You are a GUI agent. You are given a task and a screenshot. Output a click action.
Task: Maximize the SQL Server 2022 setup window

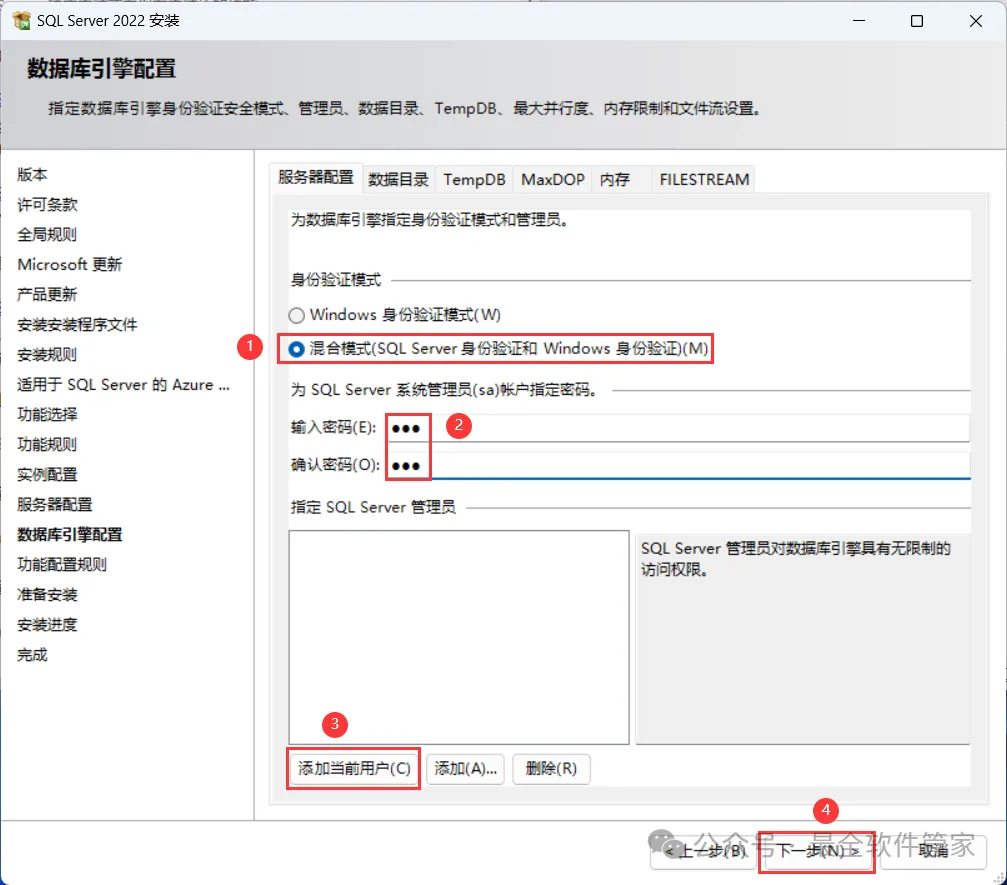[x=917, y=21]
